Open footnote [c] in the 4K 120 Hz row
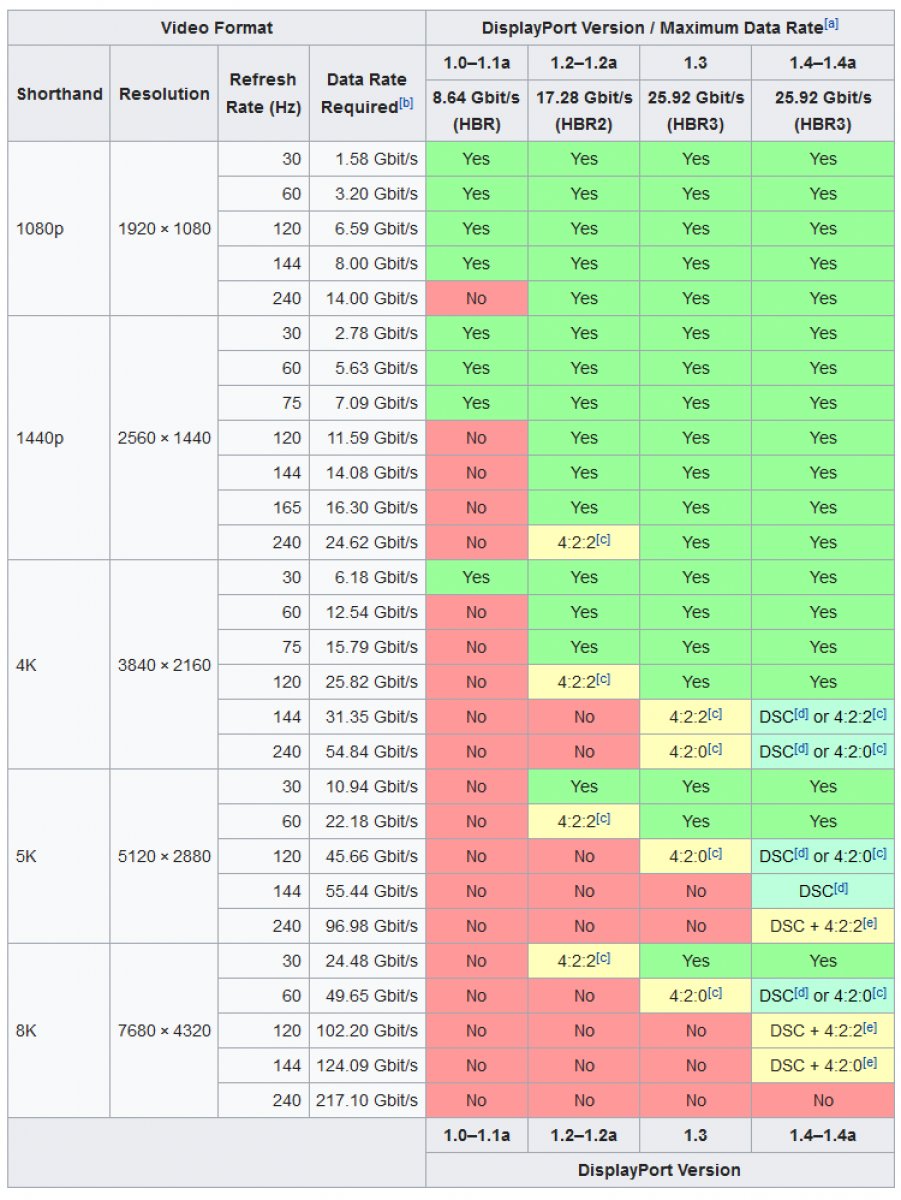This screenshot has width=901, height=1200. tap(603, 678)
